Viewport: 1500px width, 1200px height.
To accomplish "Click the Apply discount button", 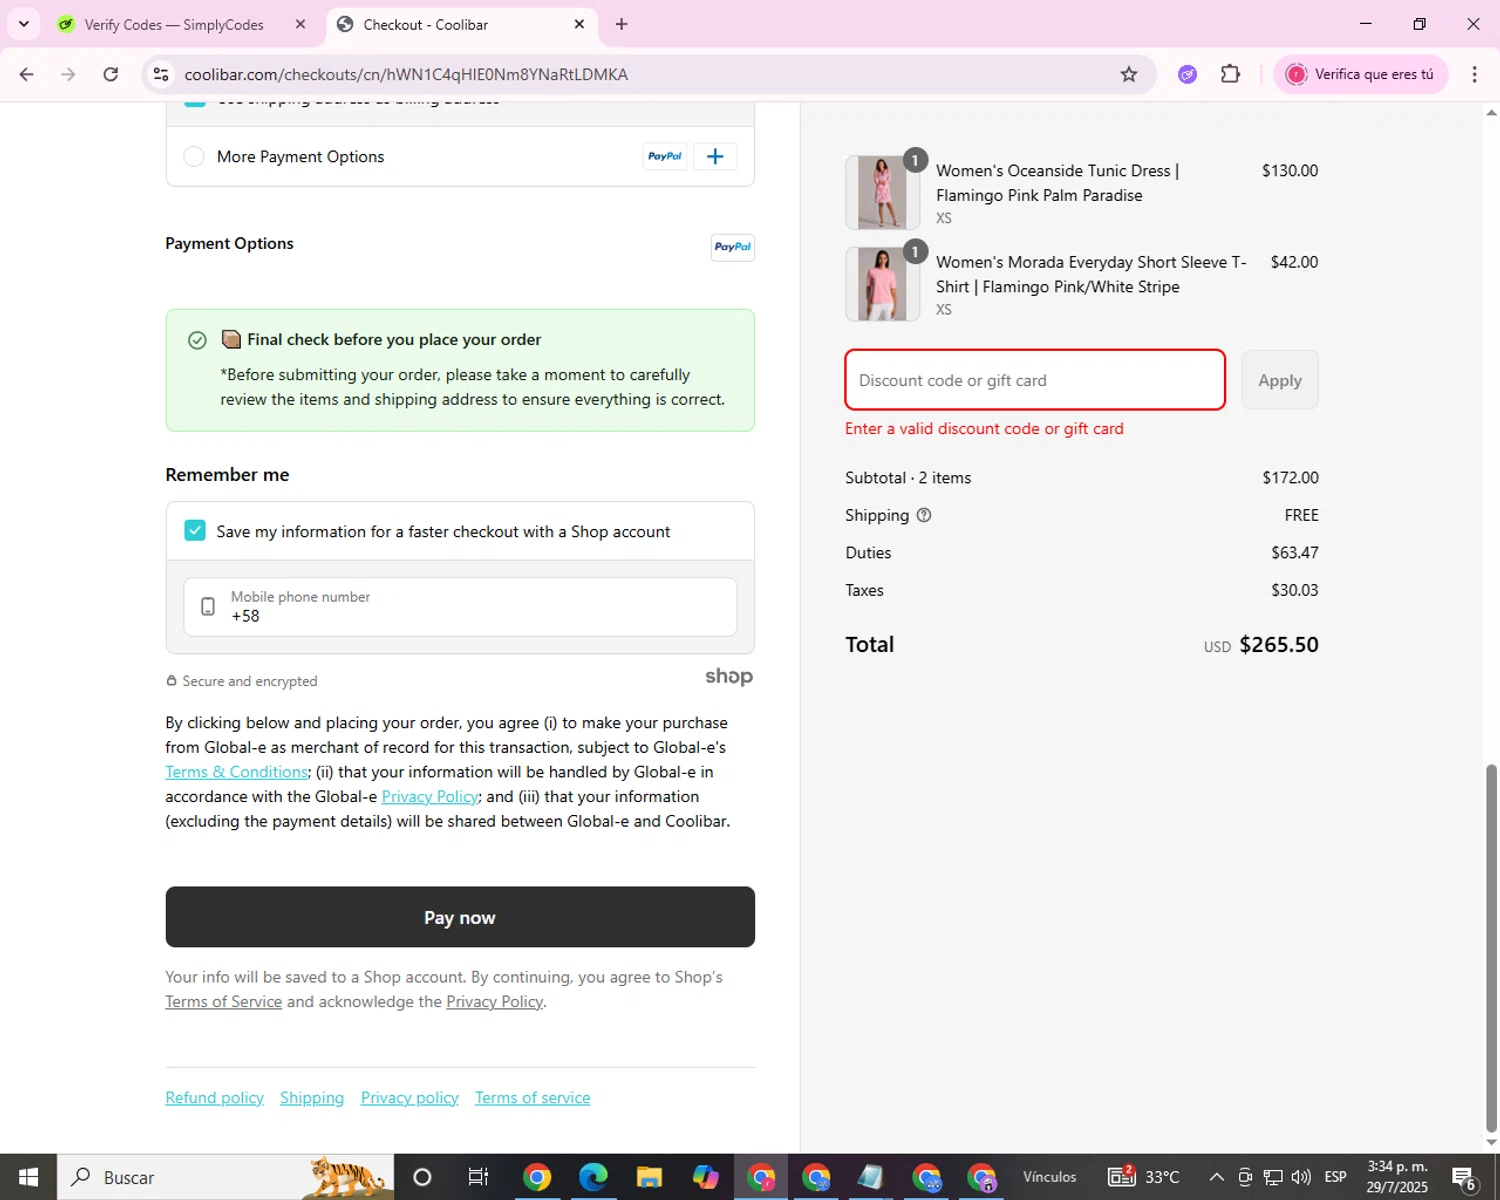I will pyautogui.click(x=1280, y=380).
